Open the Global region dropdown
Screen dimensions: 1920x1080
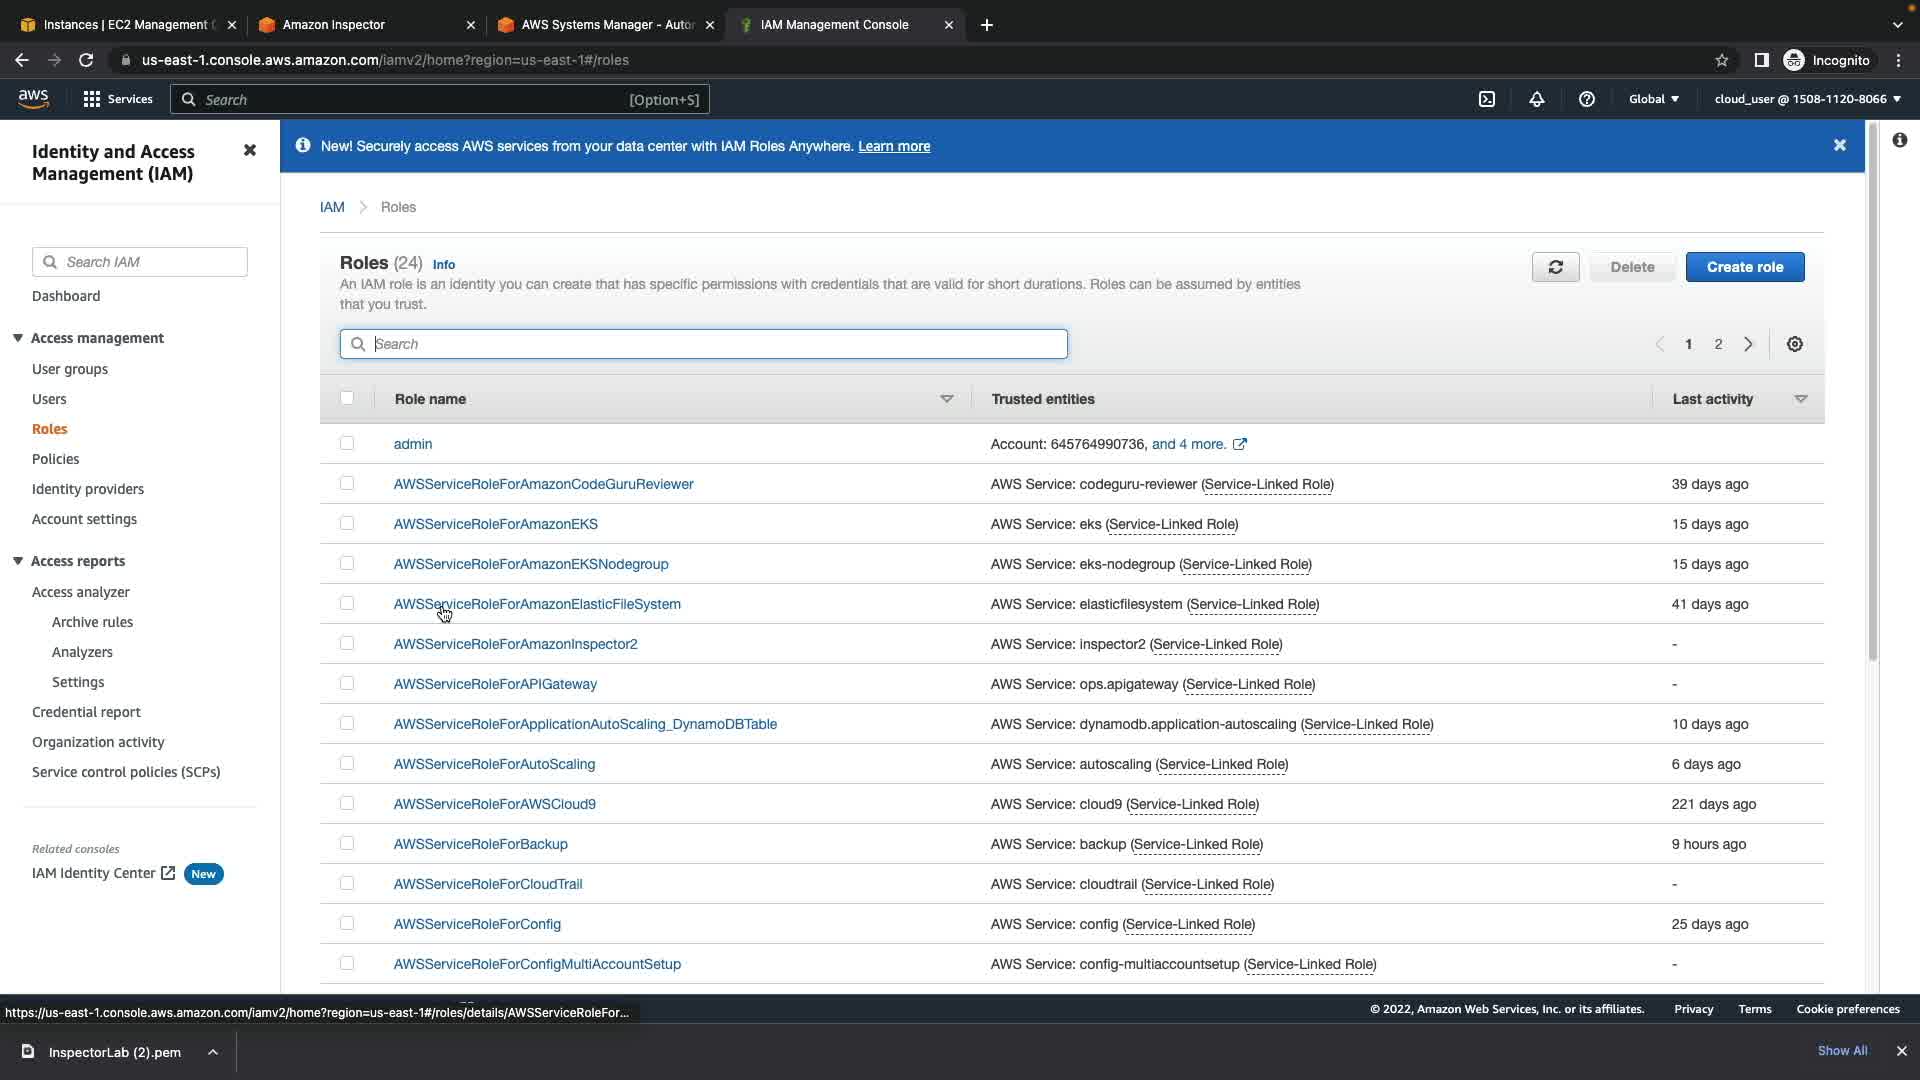point(1654,99)
